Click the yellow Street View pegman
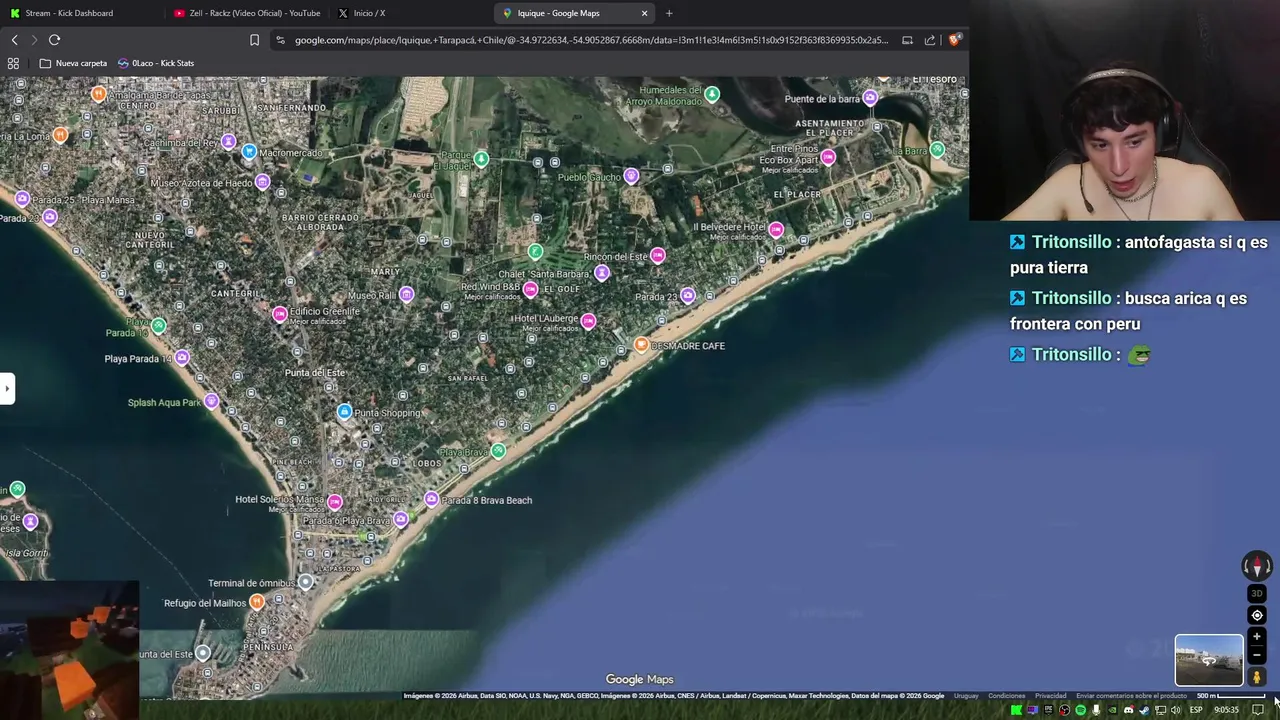The image size is (1280, 720). click(1257, 677)
